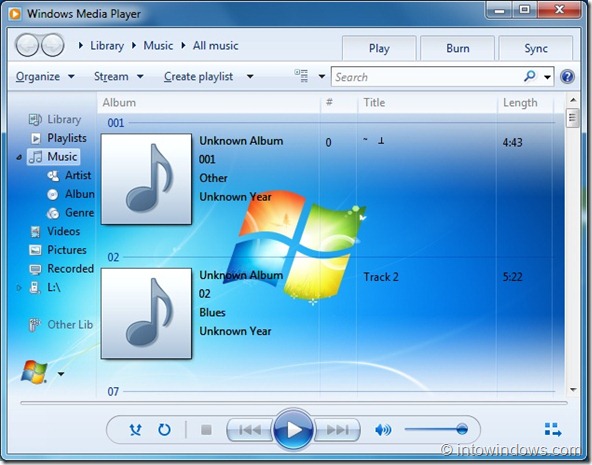Click the 4:43 track length

coord(512,143)
